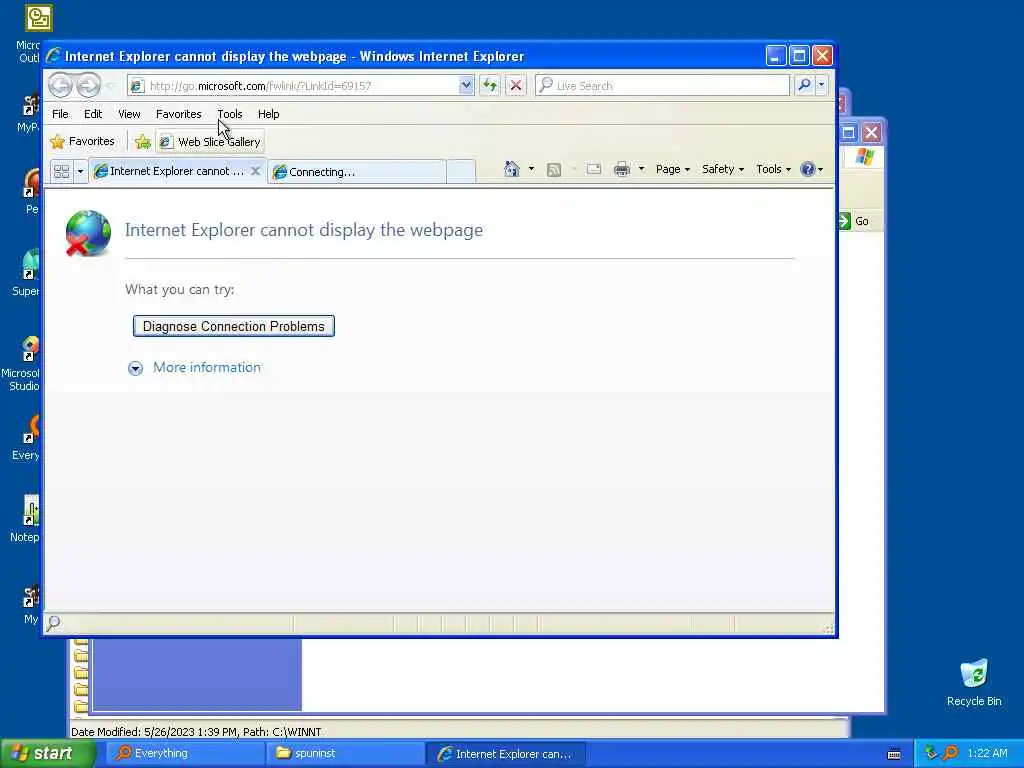Screen dimensions: 1024x768
Task: Click the Home page icon
Action: coord(511,169)
